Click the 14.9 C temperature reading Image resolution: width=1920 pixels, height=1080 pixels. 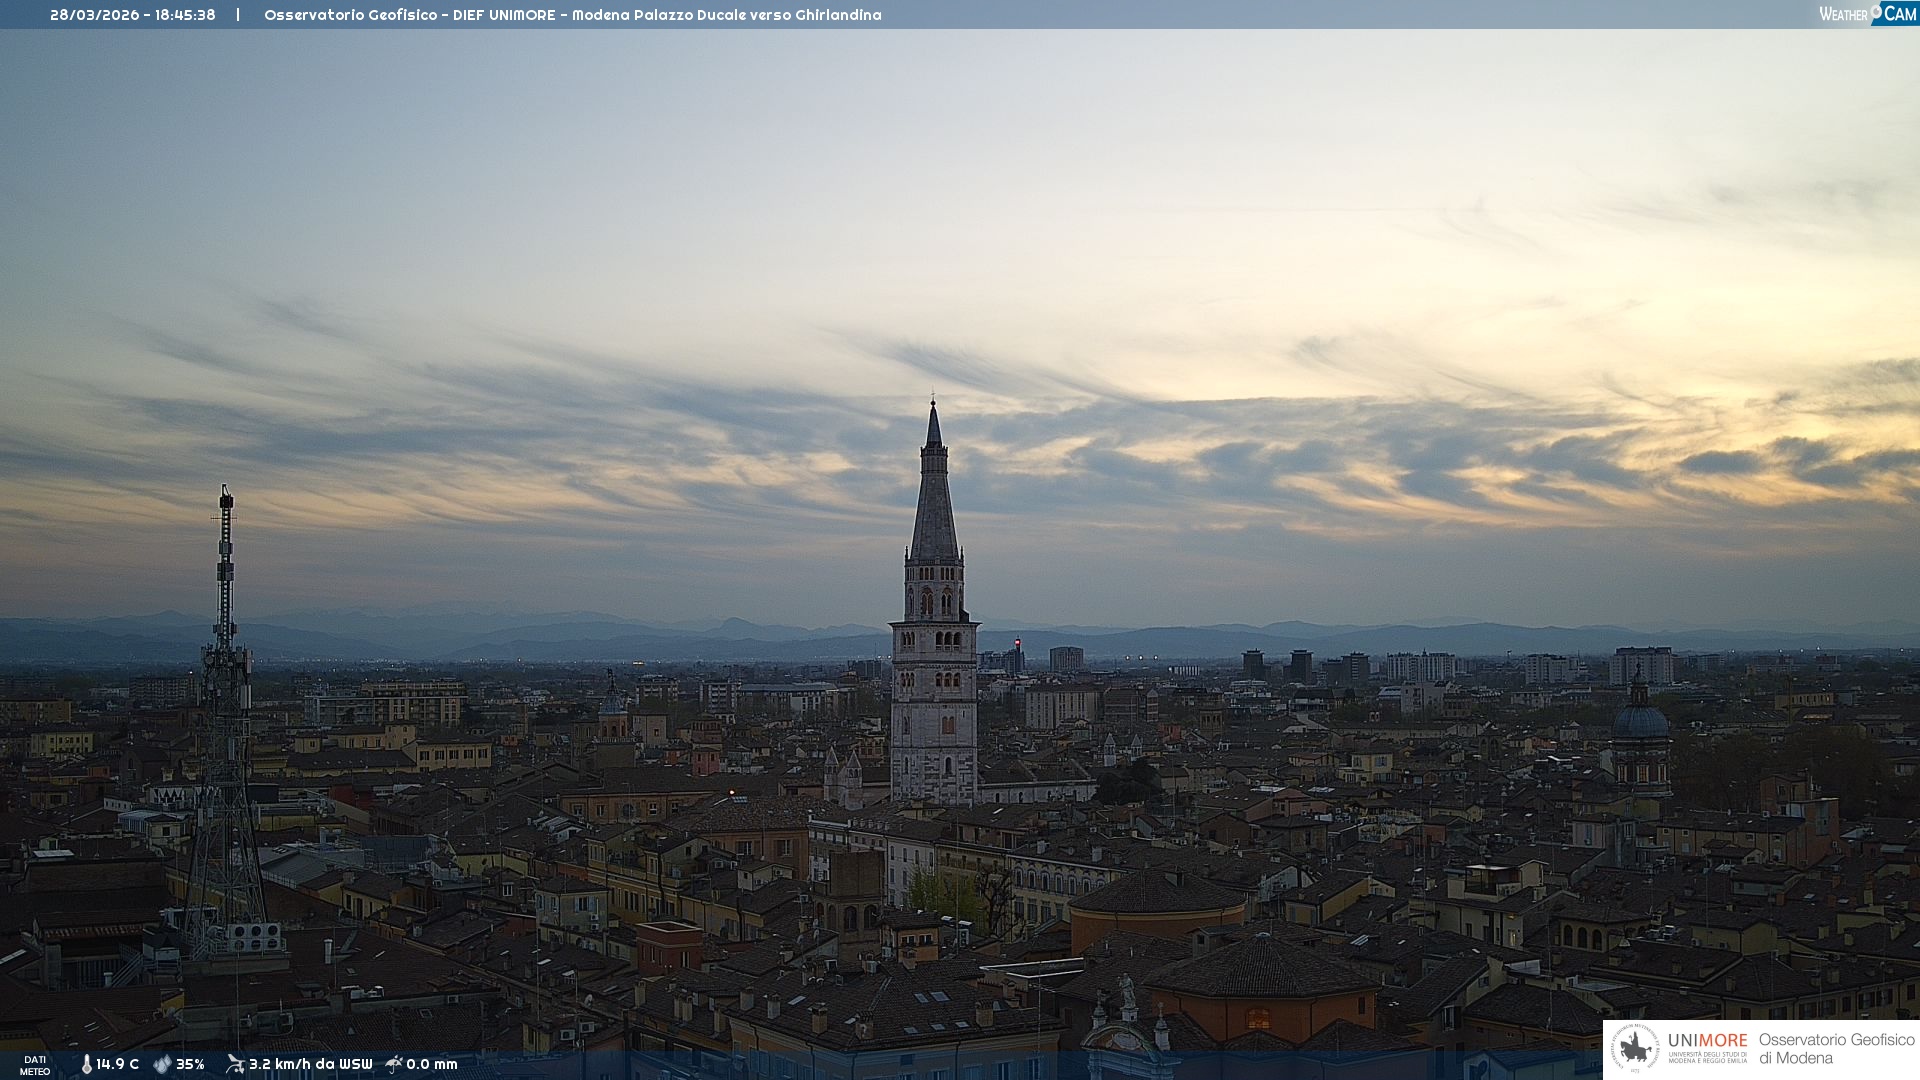(x=118, y=1065)
